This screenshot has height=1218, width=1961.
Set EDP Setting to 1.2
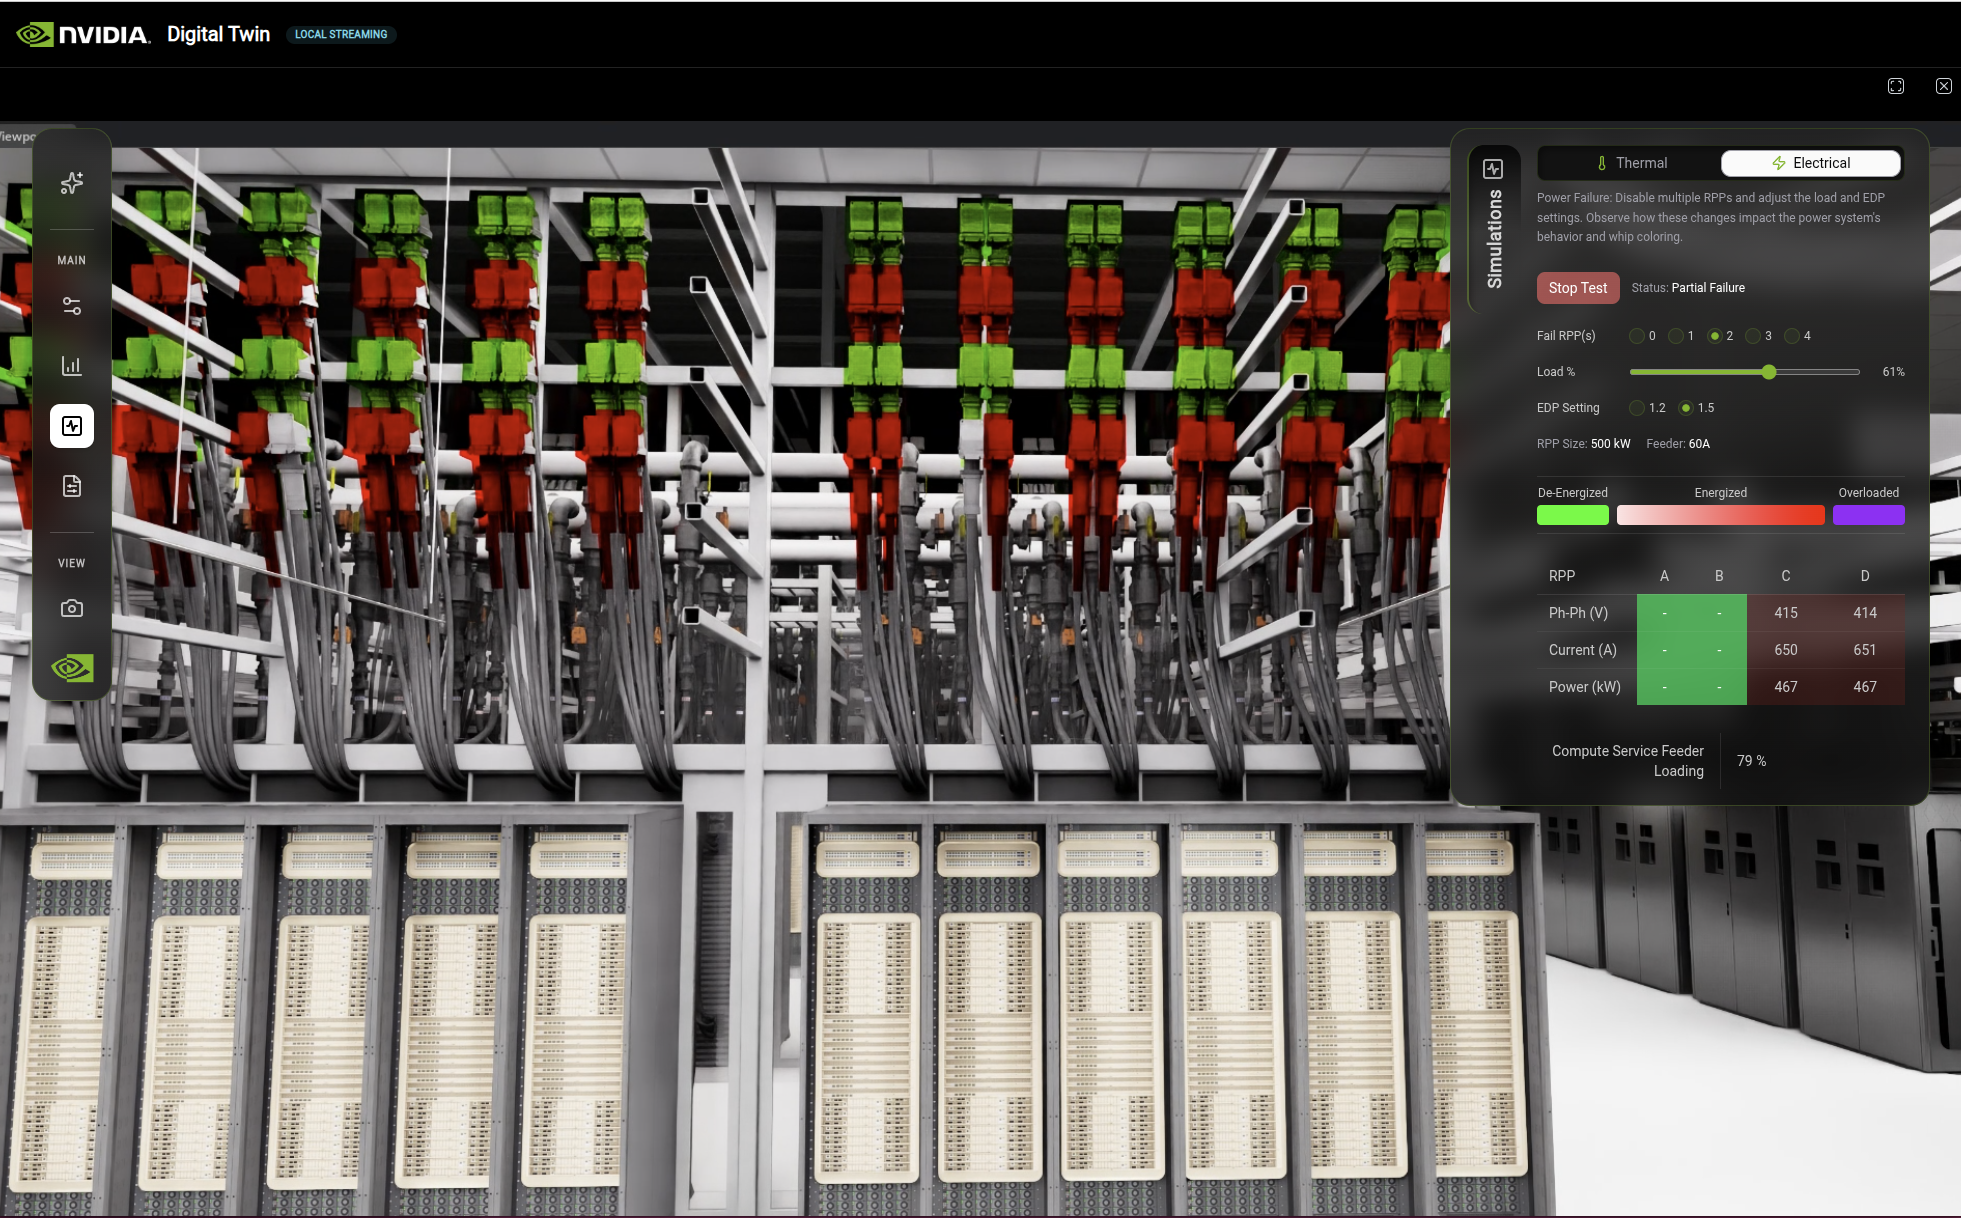[x=1637, y=408]
